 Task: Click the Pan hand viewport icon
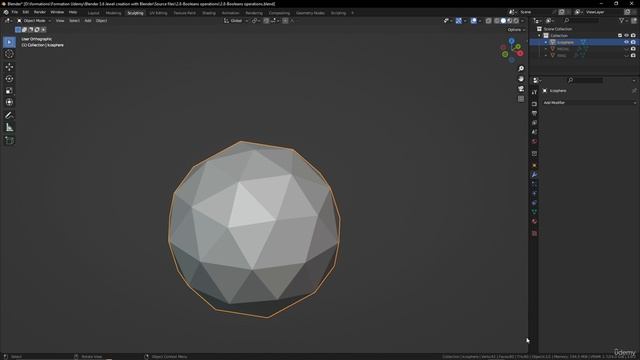point(521,78)
